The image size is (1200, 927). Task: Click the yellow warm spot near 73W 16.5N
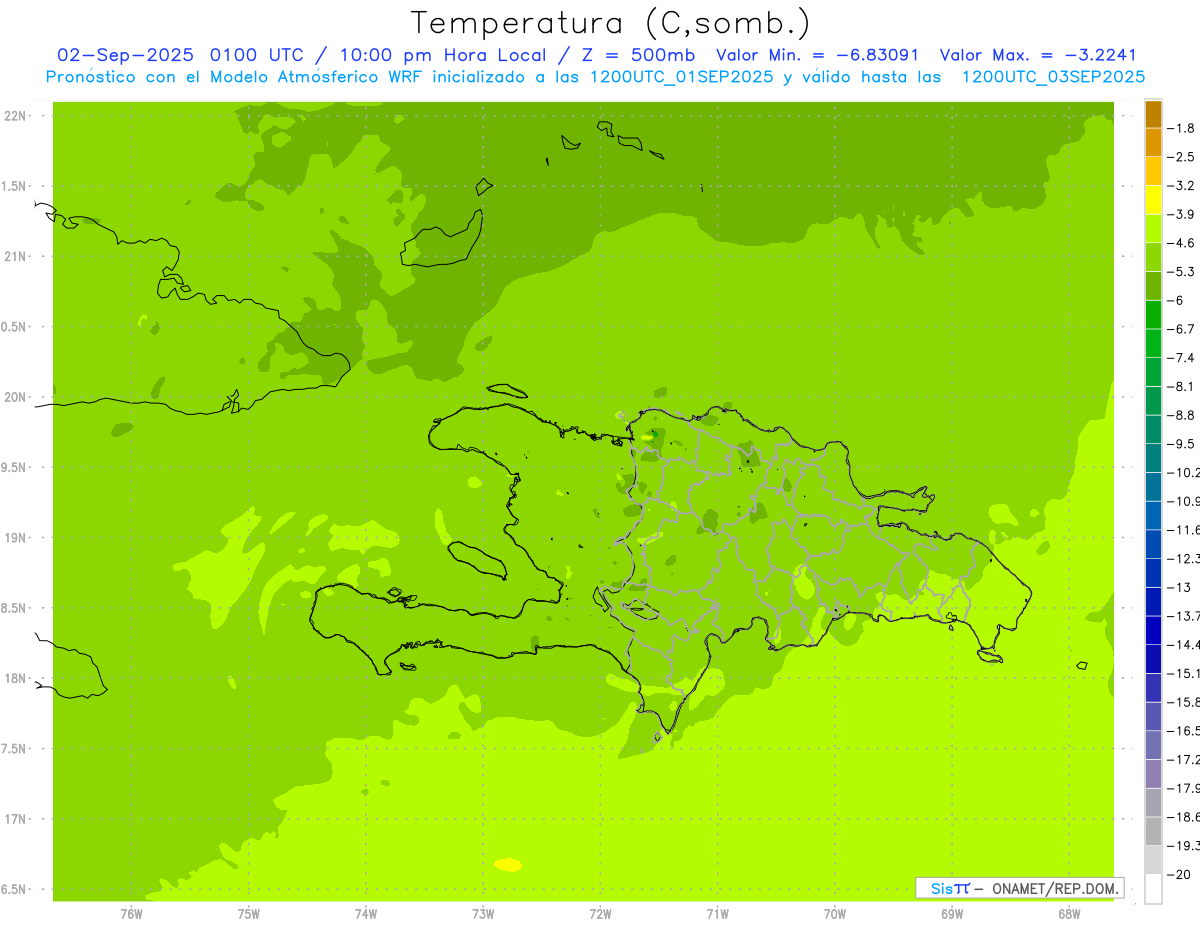pyautogui.click(x=508, y=864)
